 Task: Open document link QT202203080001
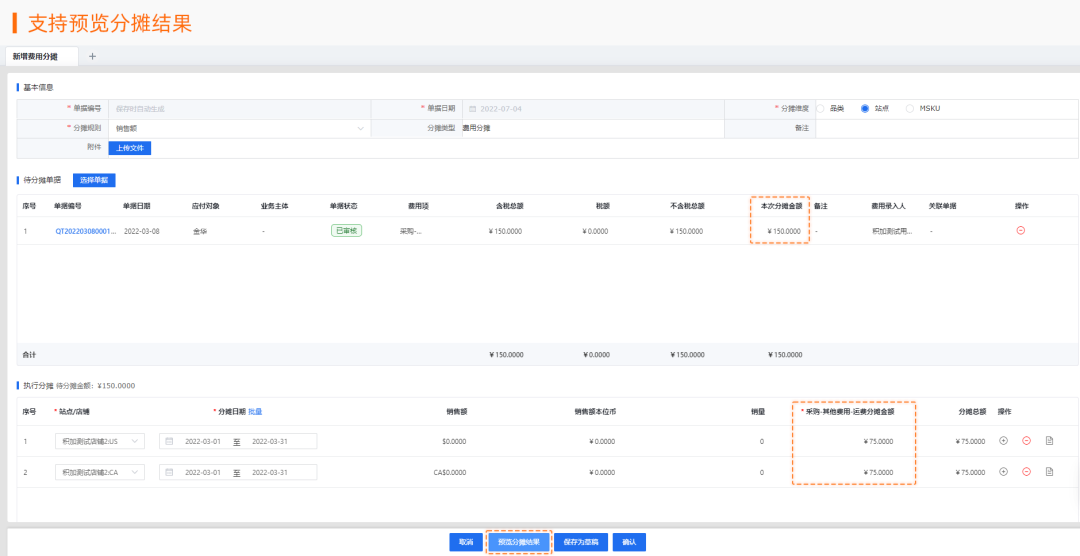click(x=85, y=231)
